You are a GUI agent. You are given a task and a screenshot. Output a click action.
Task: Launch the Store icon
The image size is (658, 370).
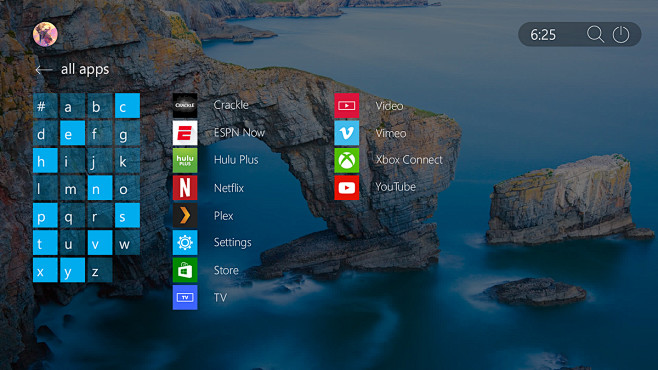(185, 270)
